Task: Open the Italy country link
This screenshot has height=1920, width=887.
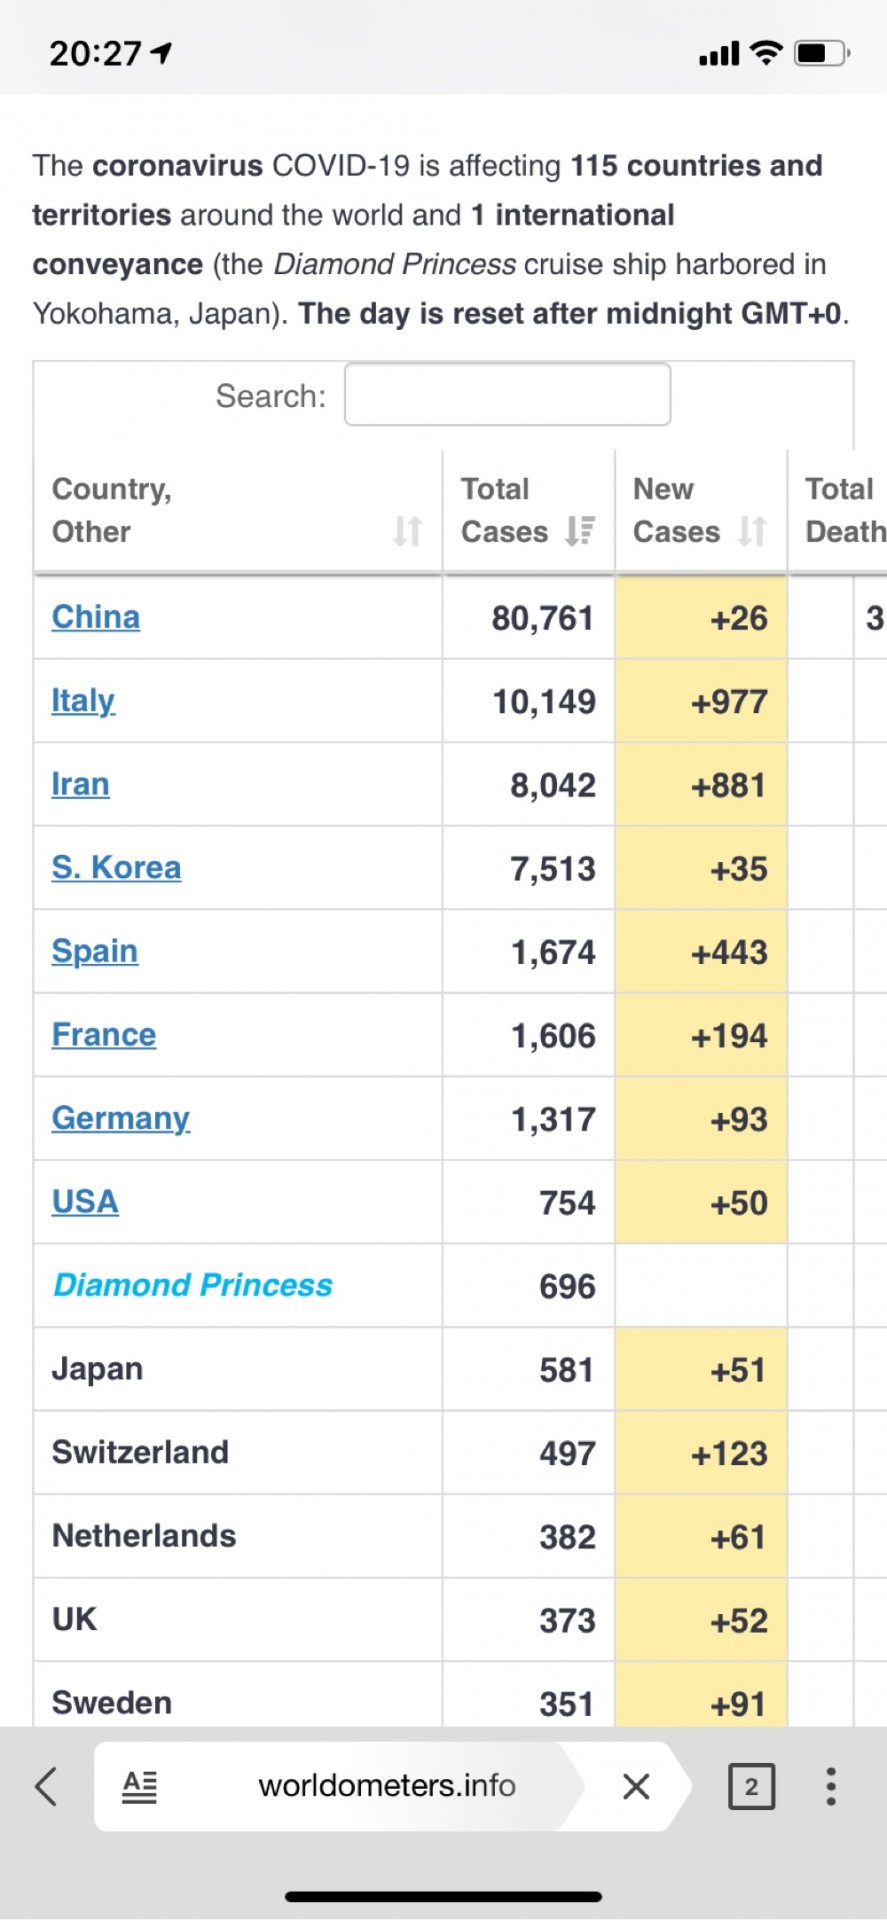Action: point(83,701)
